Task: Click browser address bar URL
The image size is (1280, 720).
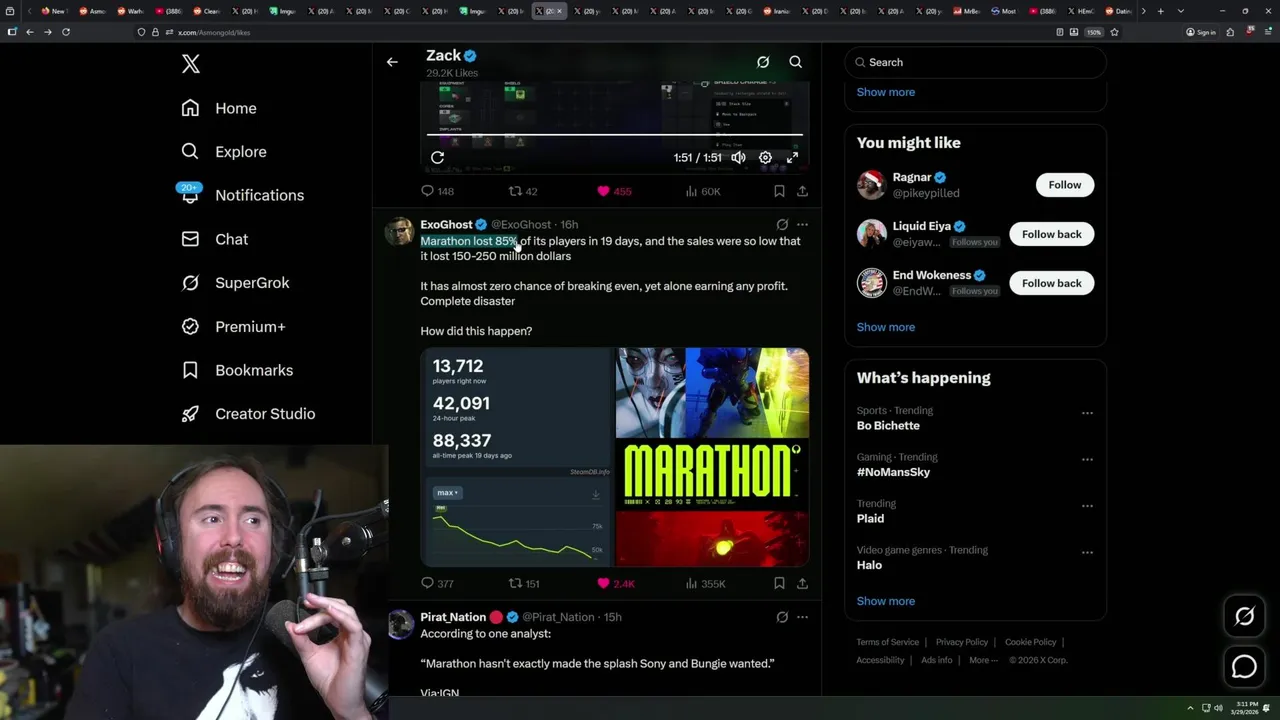Action: (214, 32)
